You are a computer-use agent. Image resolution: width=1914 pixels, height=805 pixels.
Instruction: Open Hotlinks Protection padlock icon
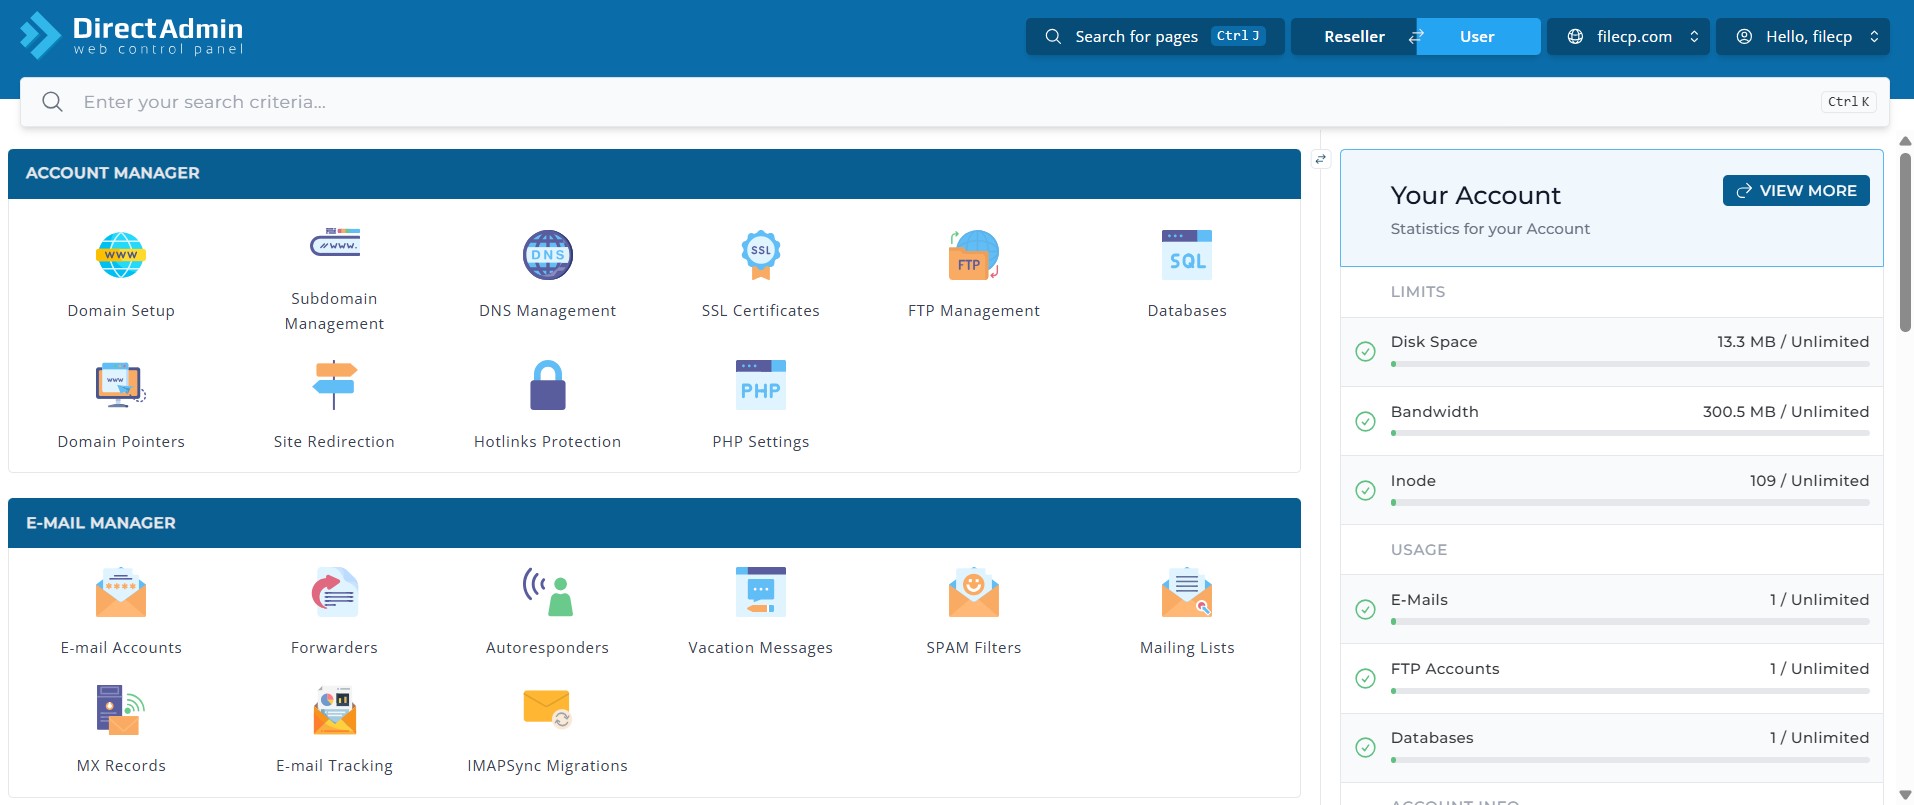(547, 386)
